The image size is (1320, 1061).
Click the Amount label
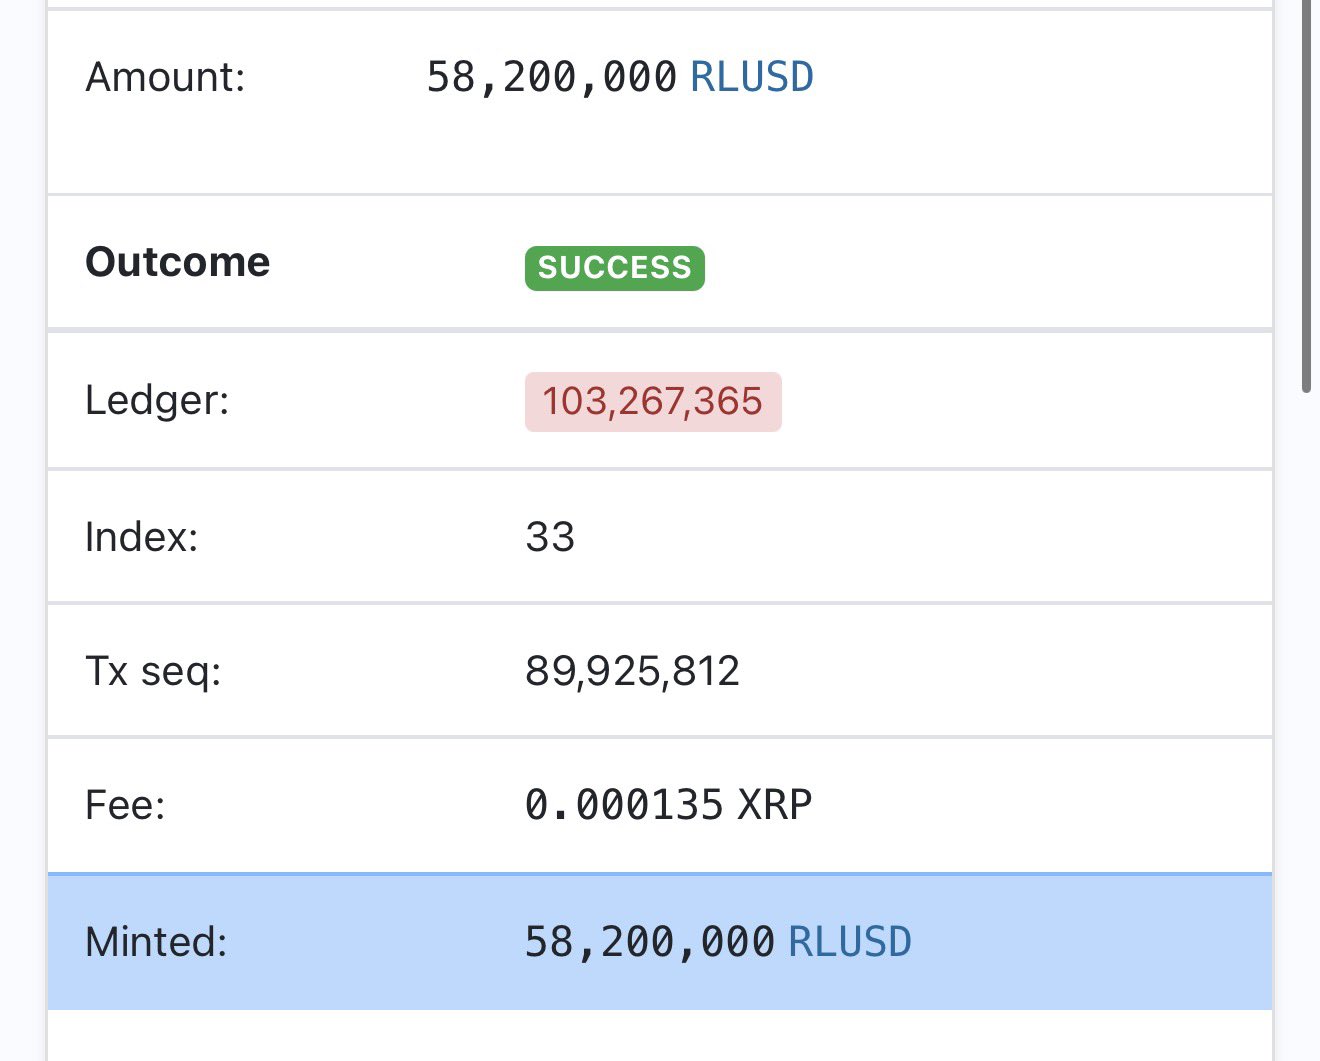coord(165,77)
